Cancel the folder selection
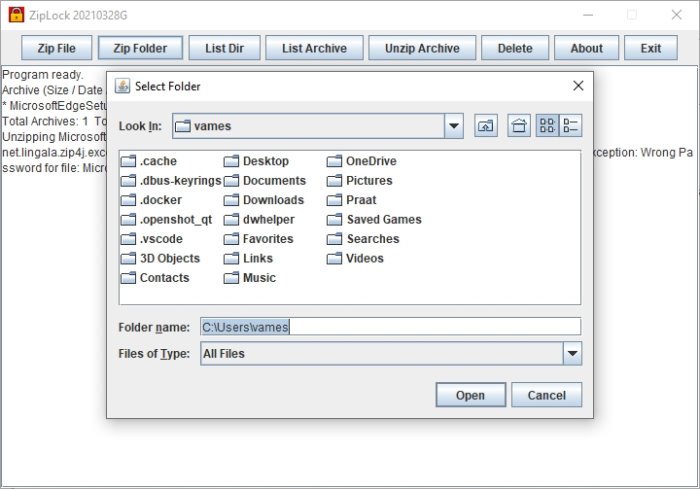Viewport: 700px width, 489px height. [546, 395]
